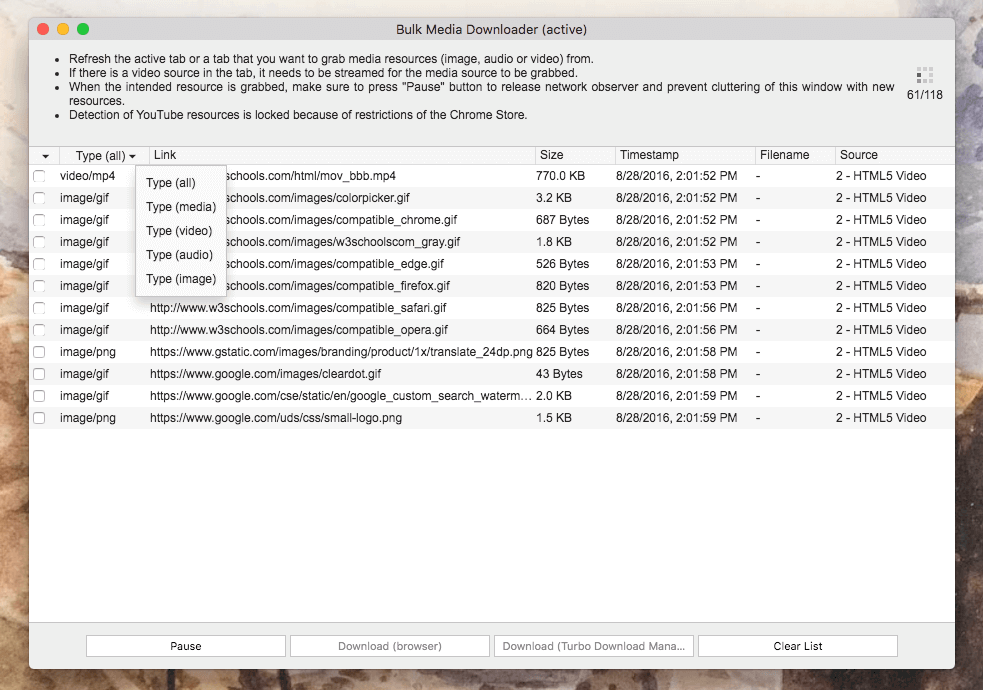Check the translate_24dp.png row checkbox

click(x=39, y=352)
